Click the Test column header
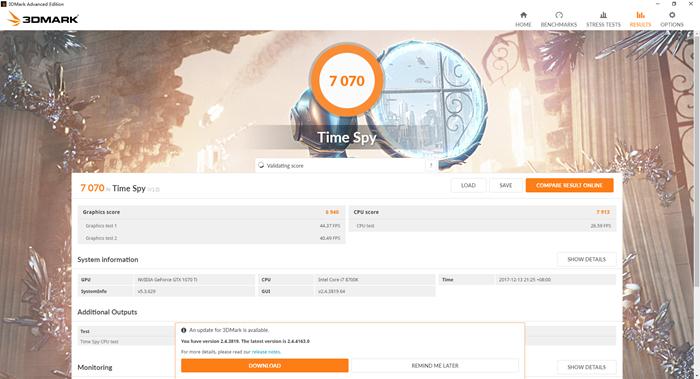Image resolution: width=700 pixels, height=379 pixels. pyautogui.click(x=85, y=331)
